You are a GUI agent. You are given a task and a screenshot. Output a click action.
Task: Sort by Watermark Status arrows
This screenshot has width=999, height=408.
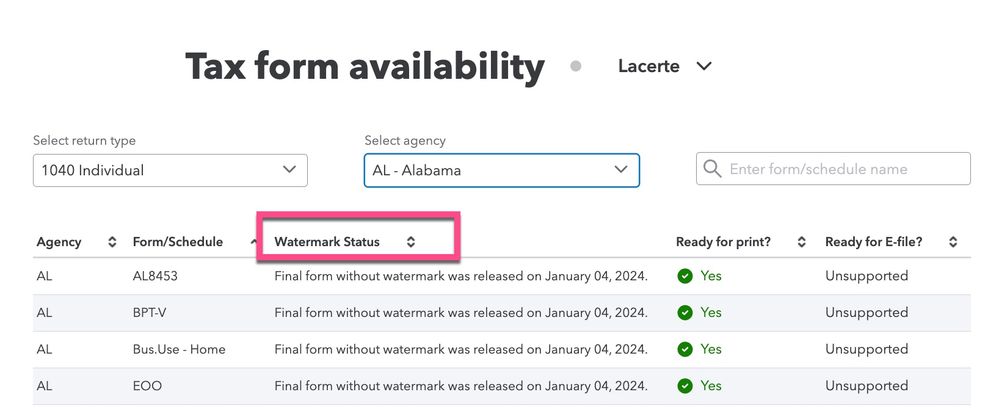(x=411, y=242)
